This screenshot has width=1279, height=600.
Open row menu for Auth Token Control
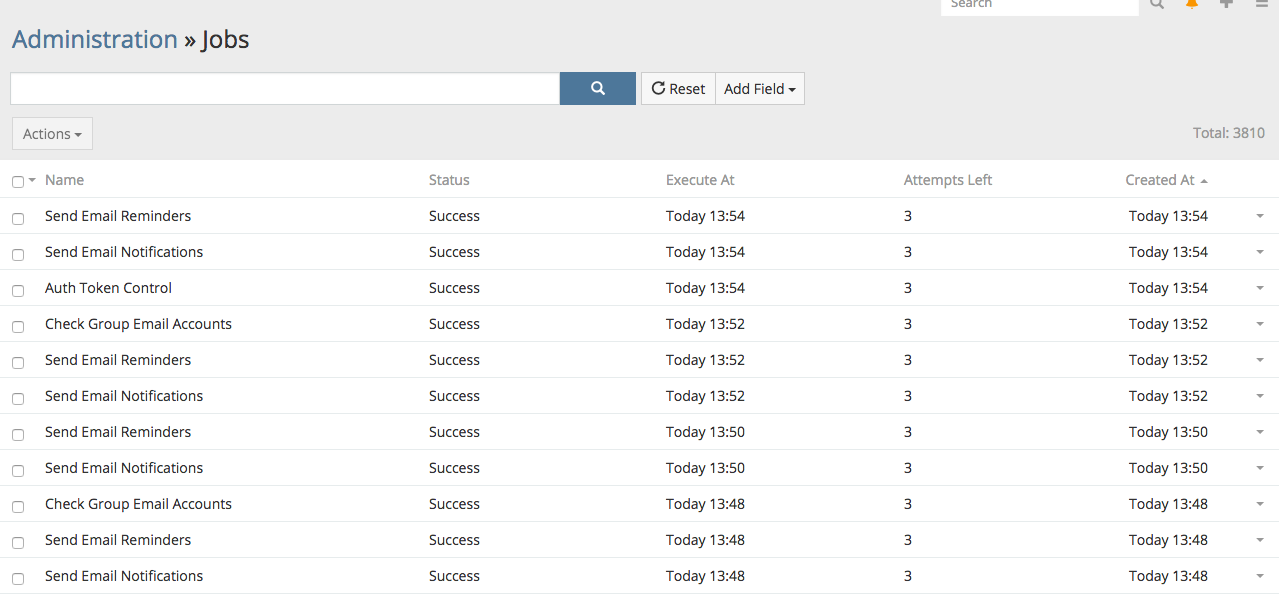coord(1259,288)
